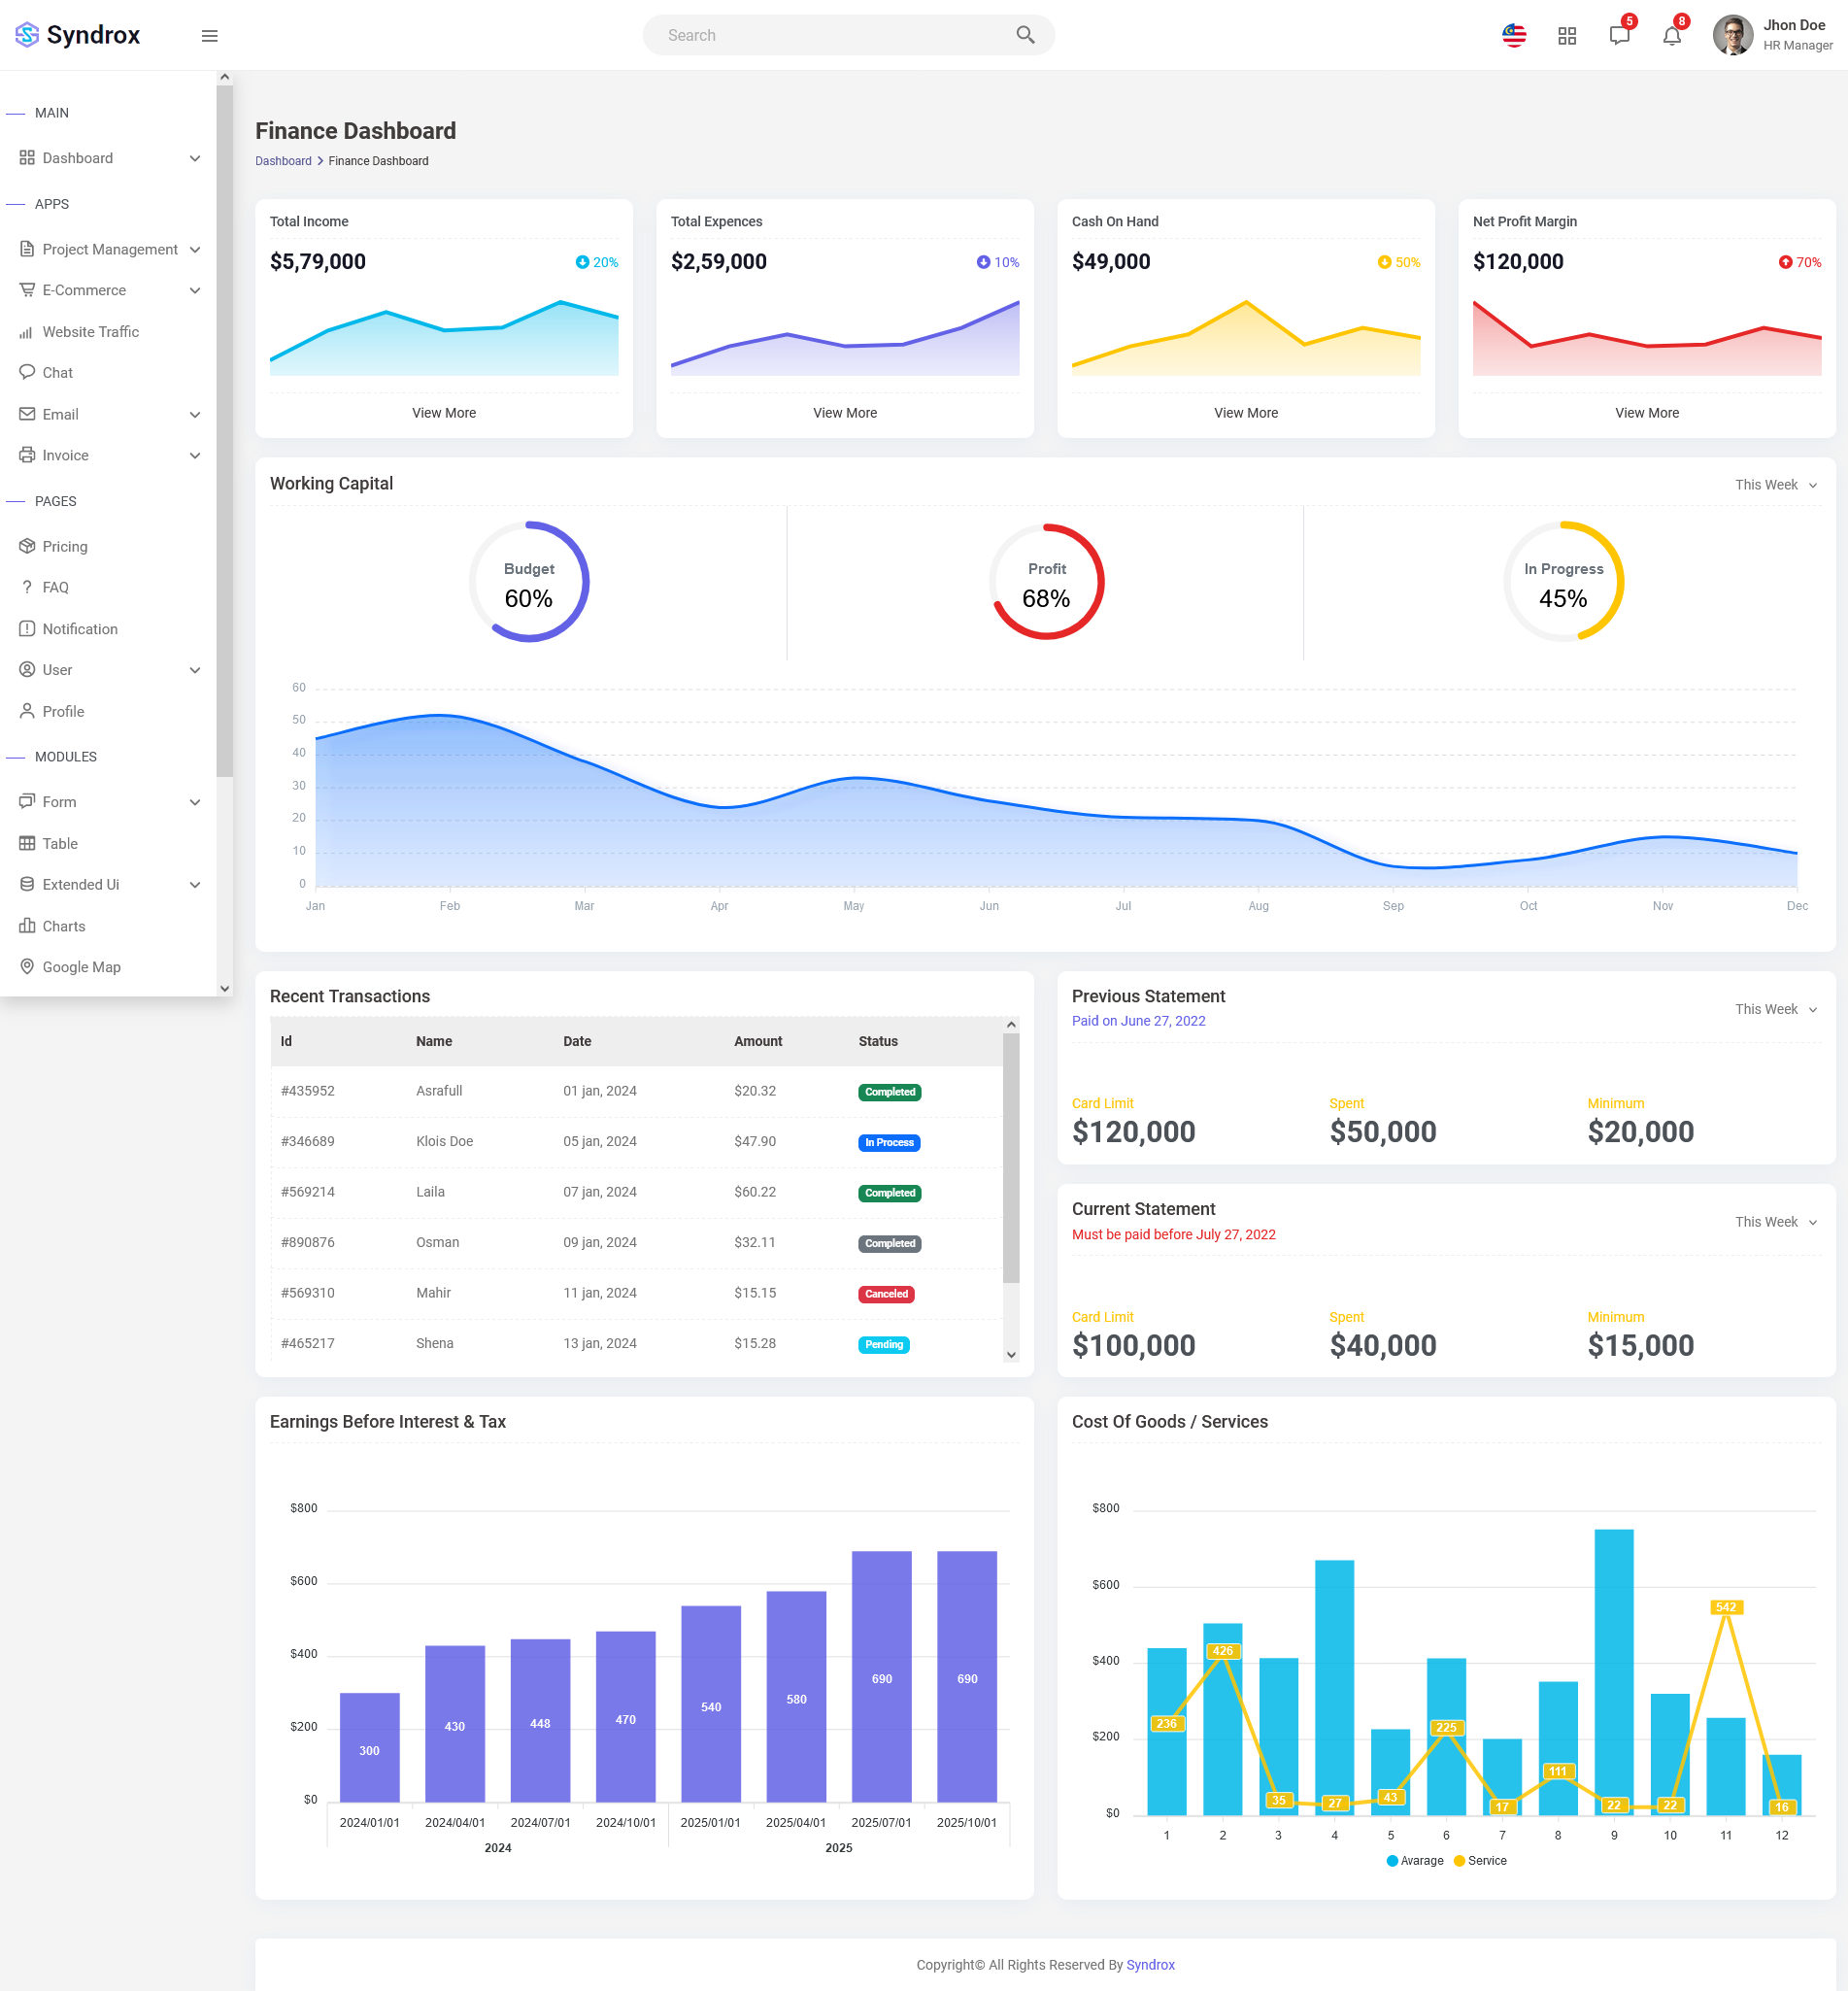Click Jhon Doe's profile avatar
The image size is (1848, 1991).
point(1733,35)
